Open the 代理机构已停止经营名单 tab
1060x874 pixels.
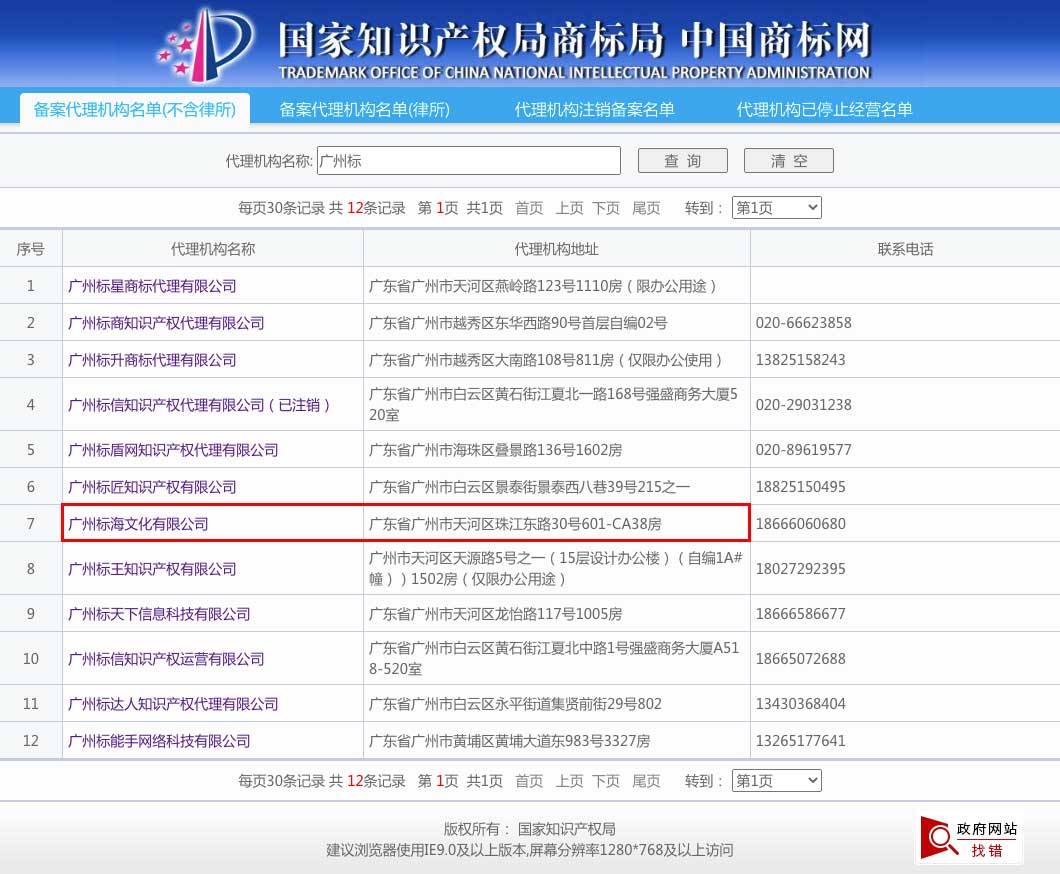tap(824, 110)
